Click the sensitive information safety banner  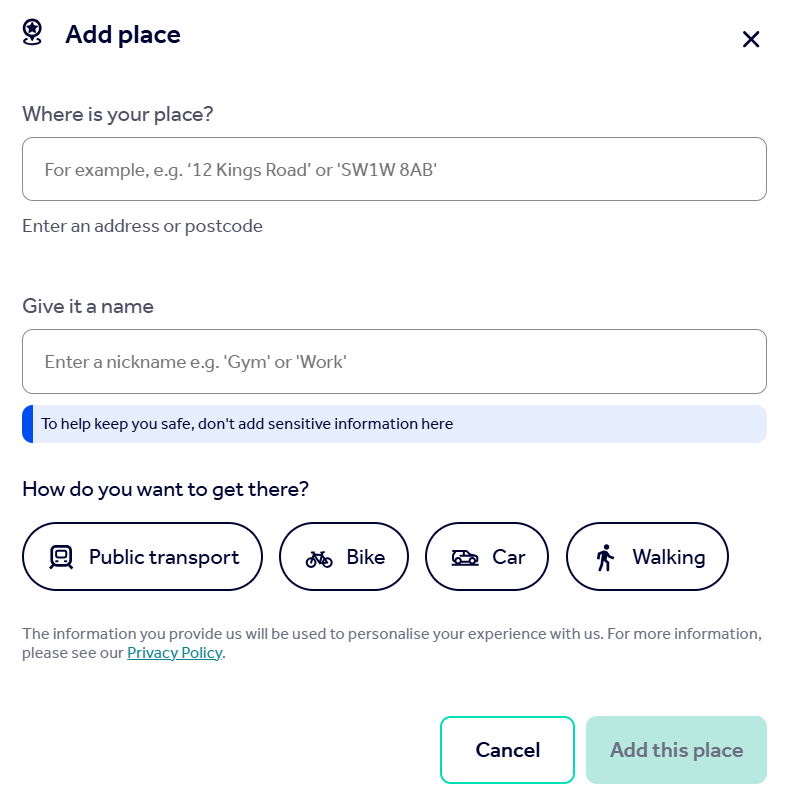coord(394,424)
